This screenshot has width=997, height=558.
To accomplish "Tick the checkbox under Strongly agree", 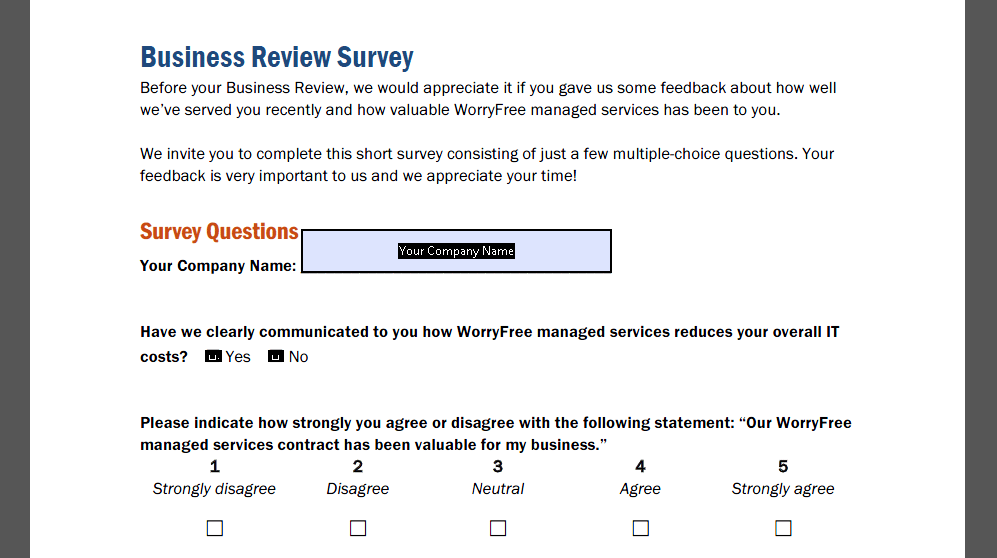I will click(x=783, y=528).
